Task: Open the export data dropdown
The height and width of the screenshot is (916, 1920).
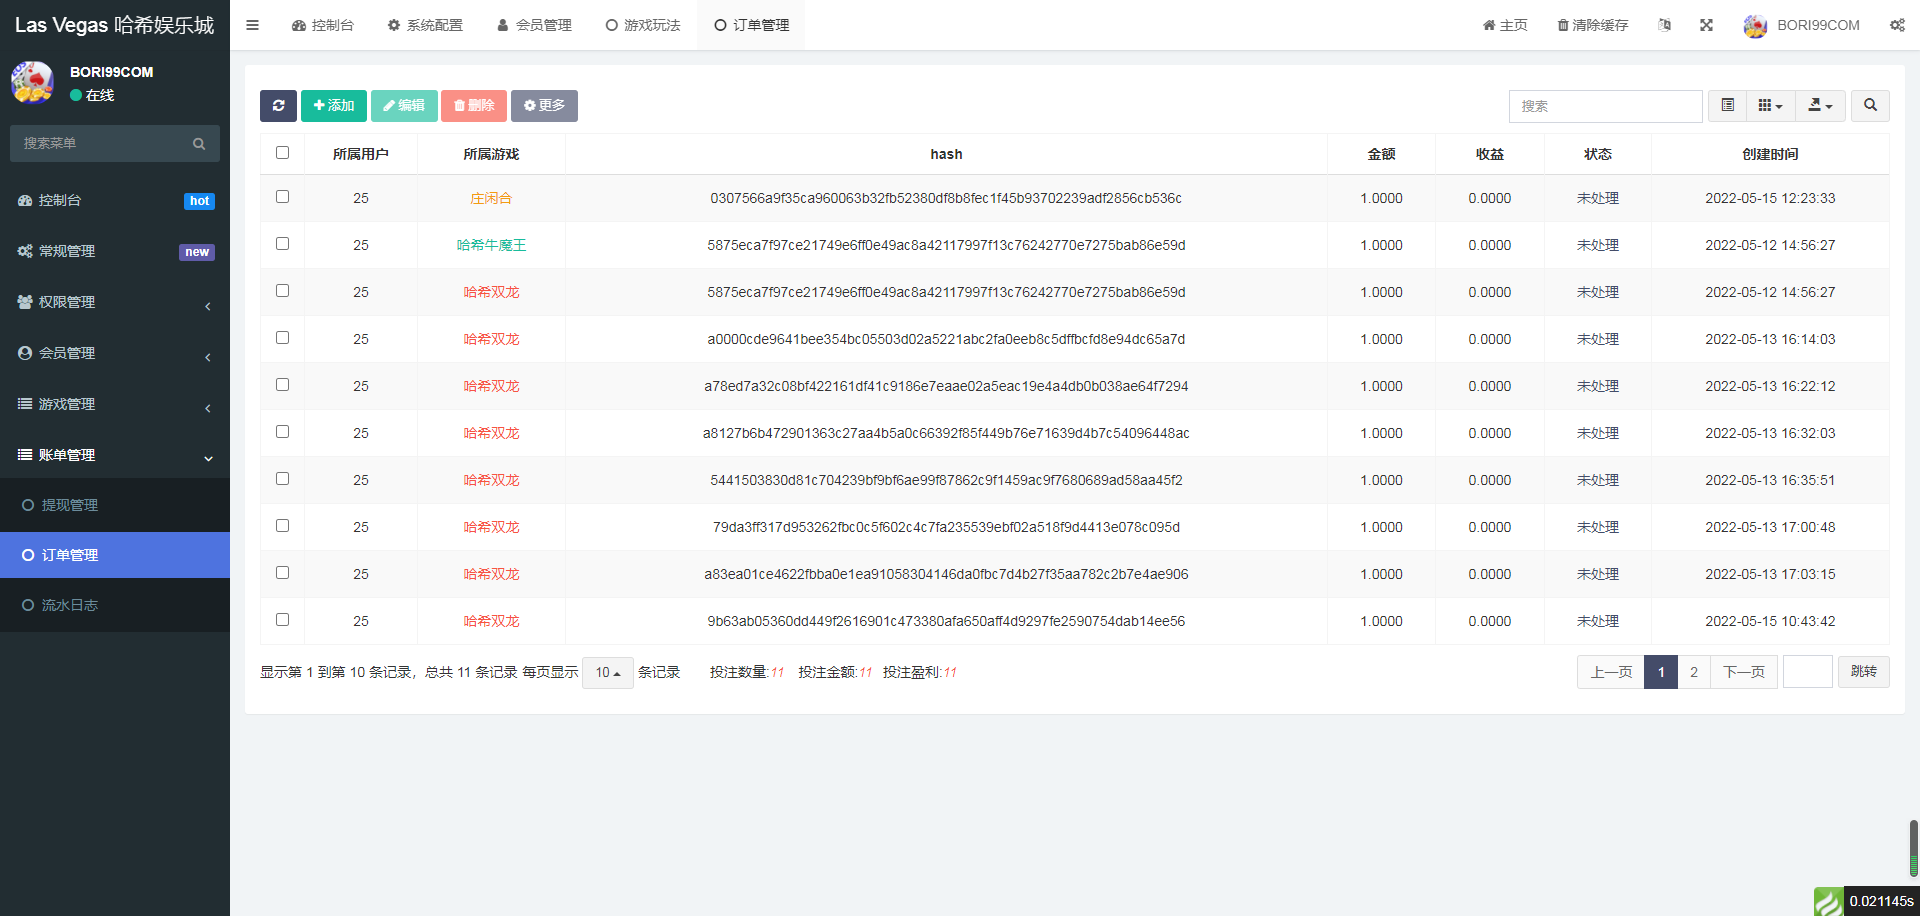Action: 1820,106
